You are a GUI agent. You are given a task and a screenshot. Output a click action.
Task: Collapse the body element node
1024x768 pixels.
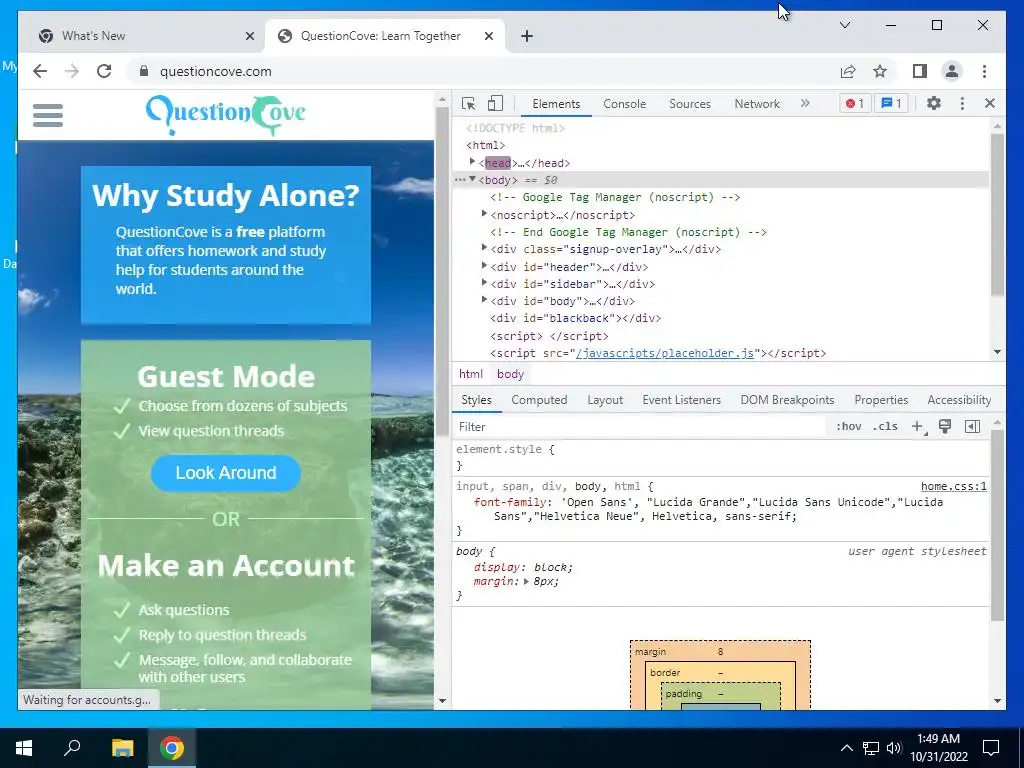472,179
